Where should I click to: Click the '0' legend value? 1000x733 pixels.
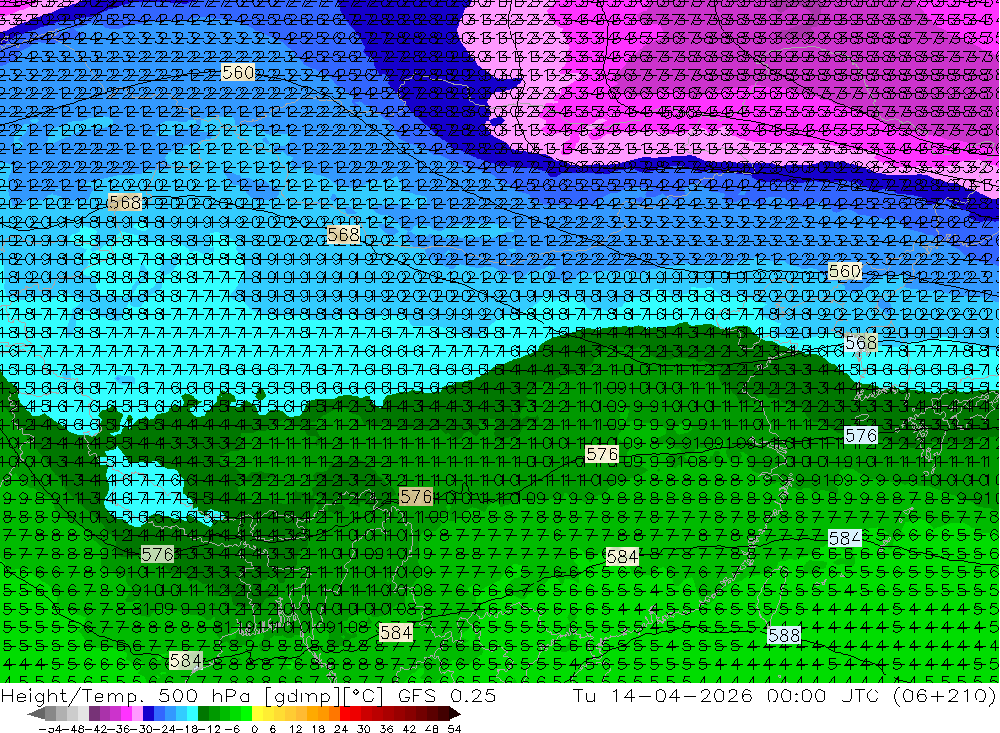[254, 729]
